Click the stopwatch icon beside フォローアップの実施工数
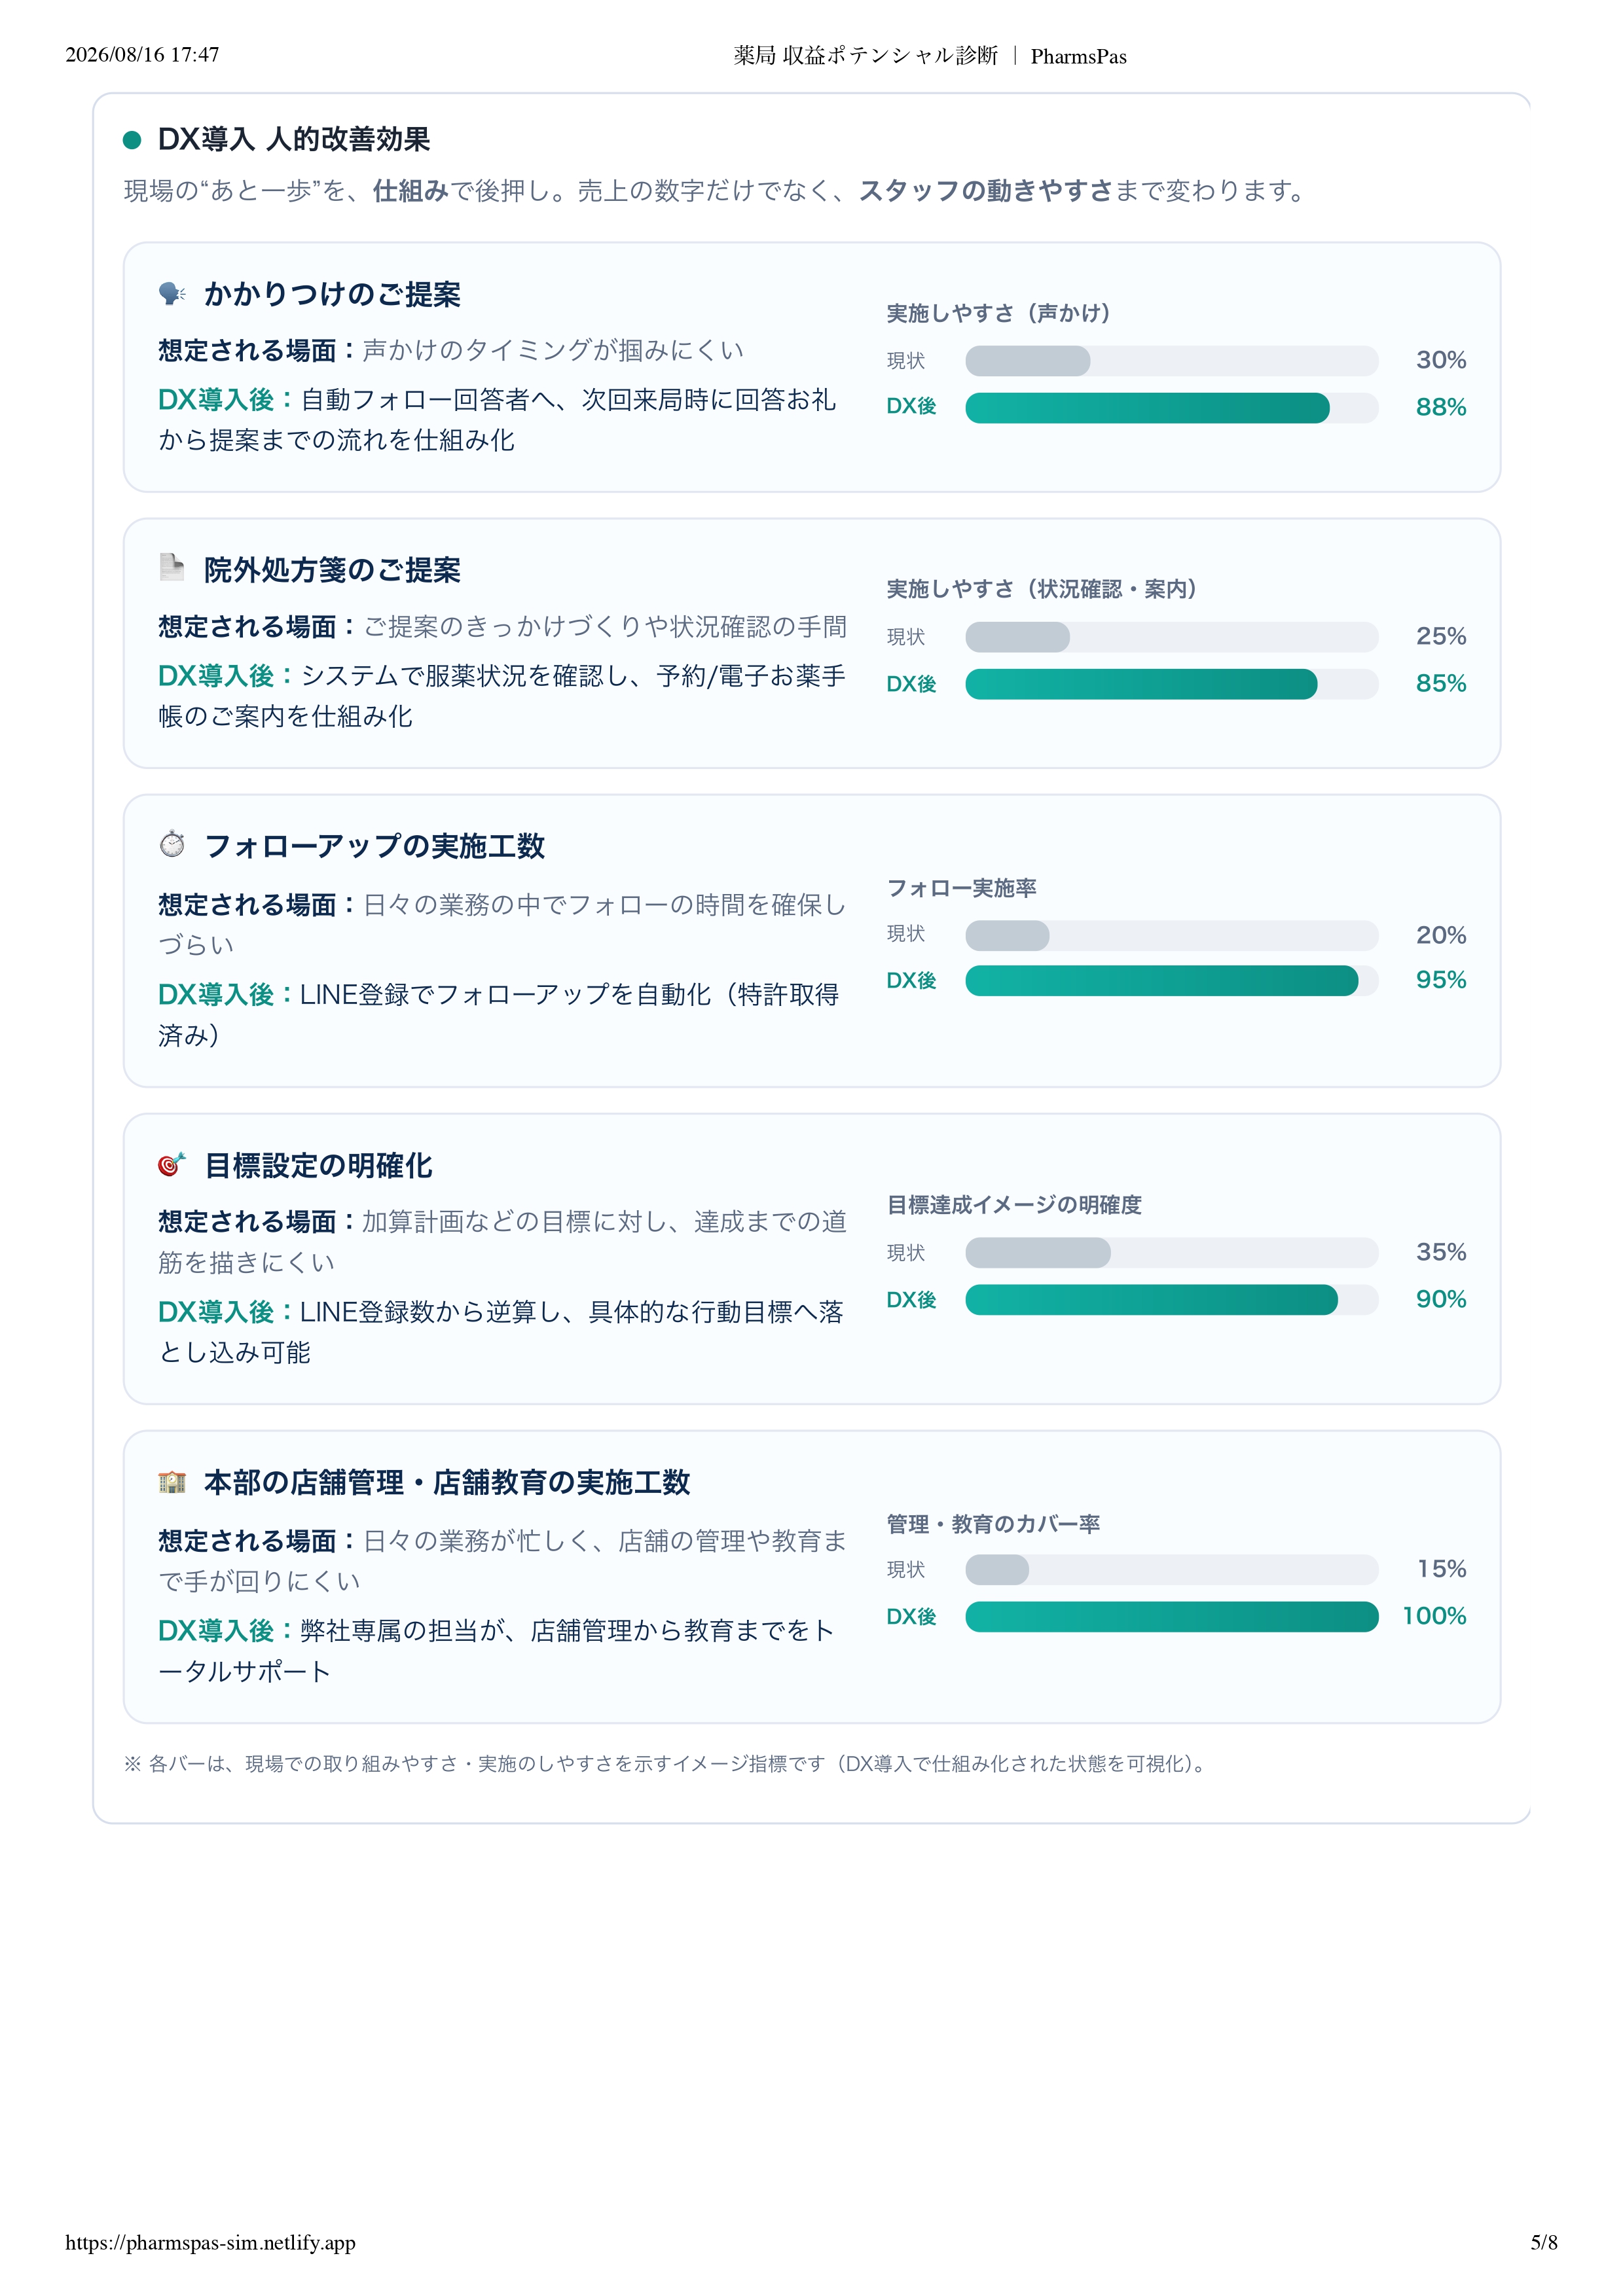This screenshot has width=1623, height=2296. coord(172,844)
